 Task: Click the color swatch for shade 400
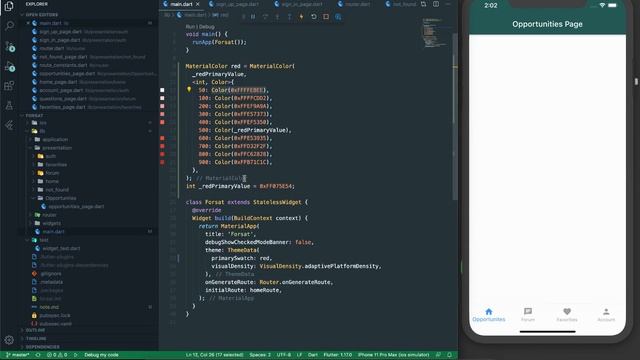point(162,122)
